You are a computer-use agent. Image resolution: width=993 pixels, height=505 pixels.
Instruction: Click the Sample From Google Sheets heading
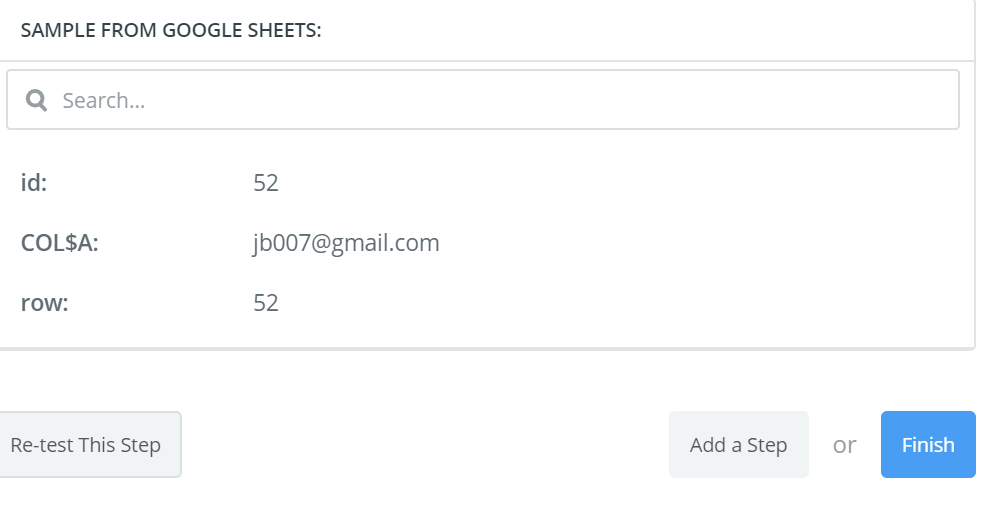point(171,30)
